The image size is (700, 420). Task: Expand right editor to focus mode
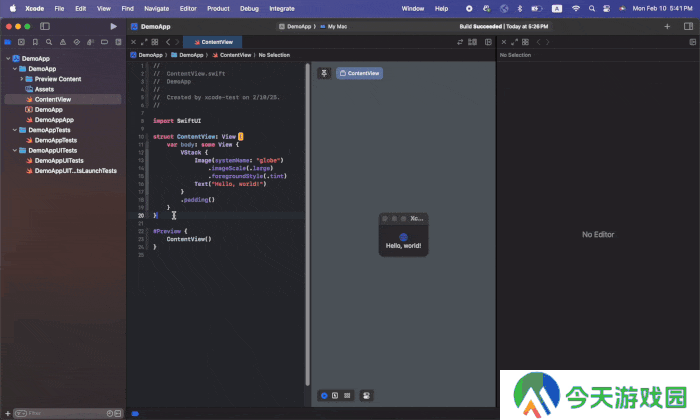tap(514, 42)
